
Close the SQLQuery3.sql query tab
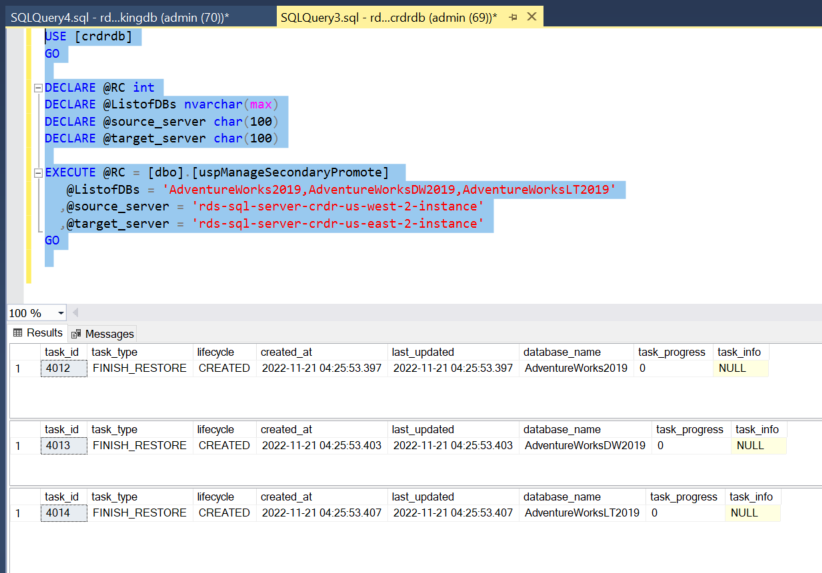pyautogui.click(x=531, y=17)
